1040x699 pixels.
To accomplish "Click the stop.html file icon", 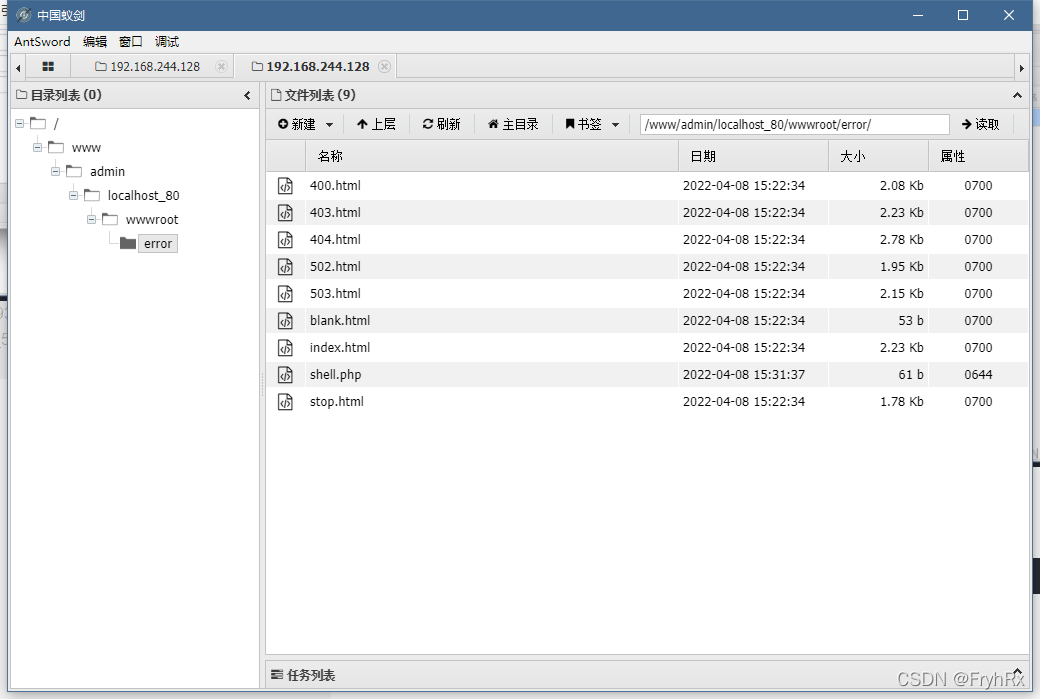I will 285,402.
